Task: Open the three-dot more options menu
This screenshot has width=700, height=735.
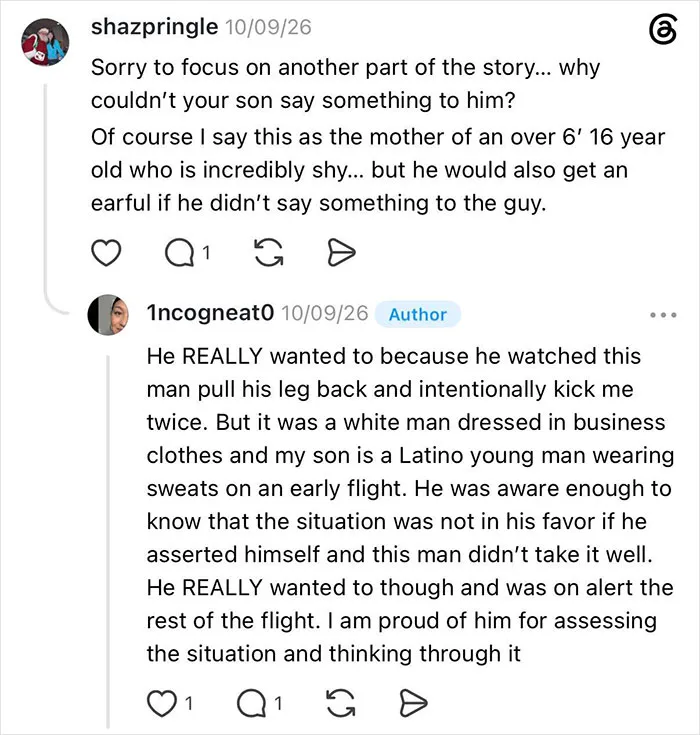Action: [x=663, y=315]
